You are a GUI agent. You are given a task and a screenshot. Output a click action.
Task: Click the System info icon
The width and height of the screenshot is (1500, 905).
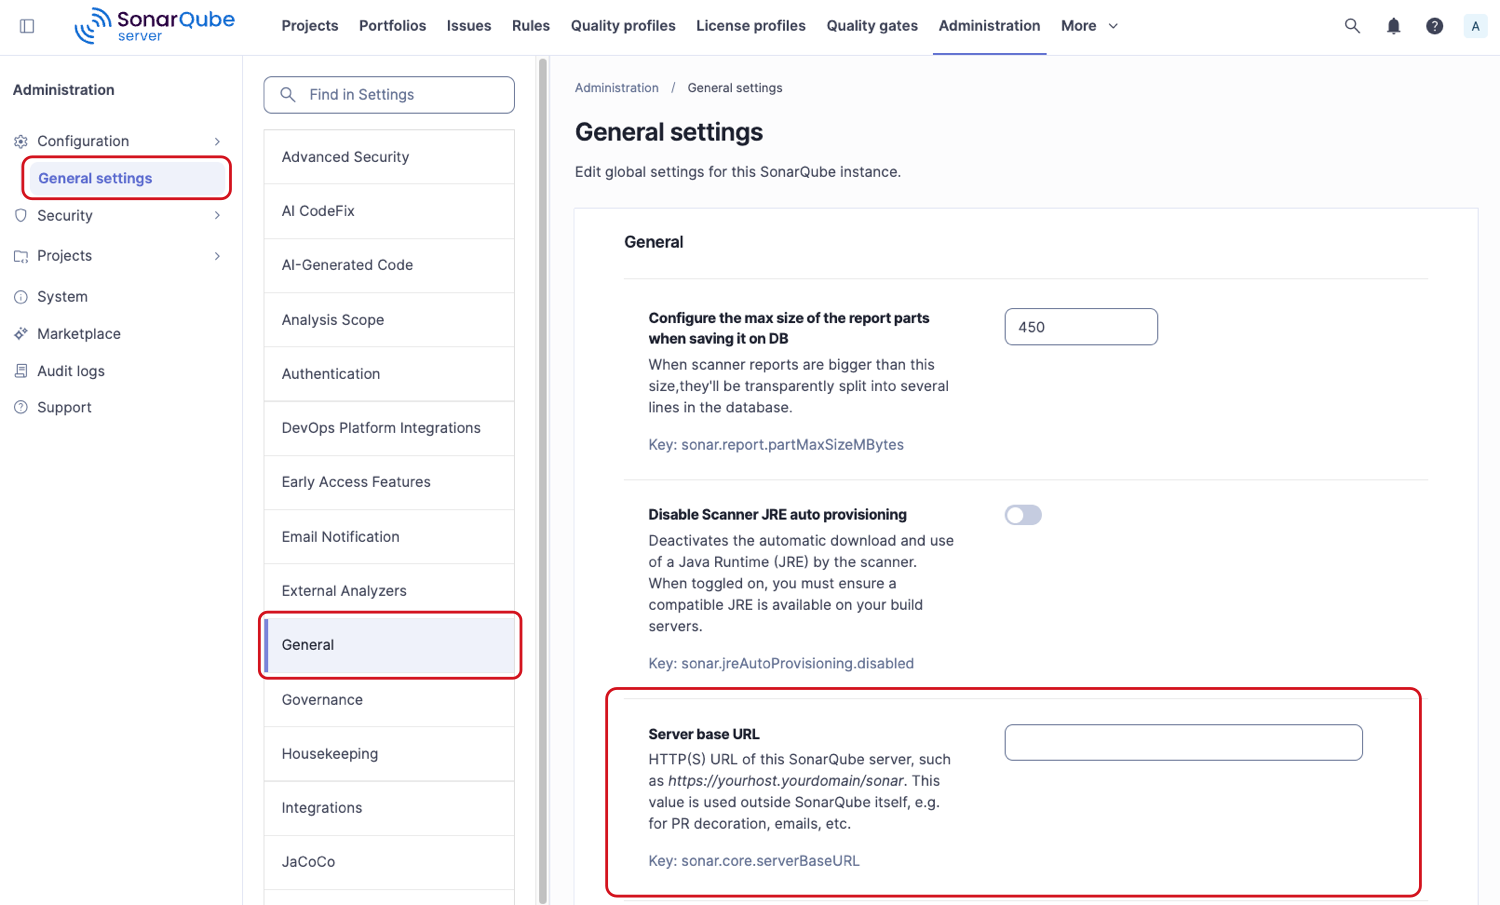click(21, 297)
